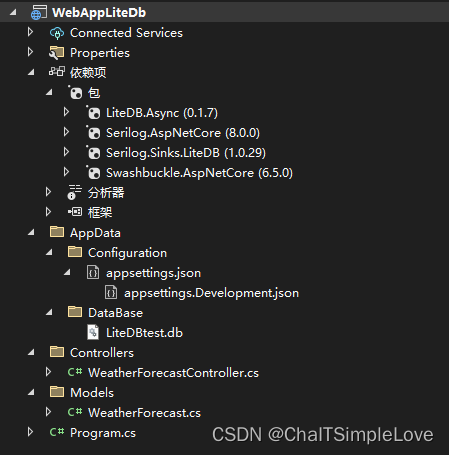Click the appsettings.json file icon

(93, 272)
